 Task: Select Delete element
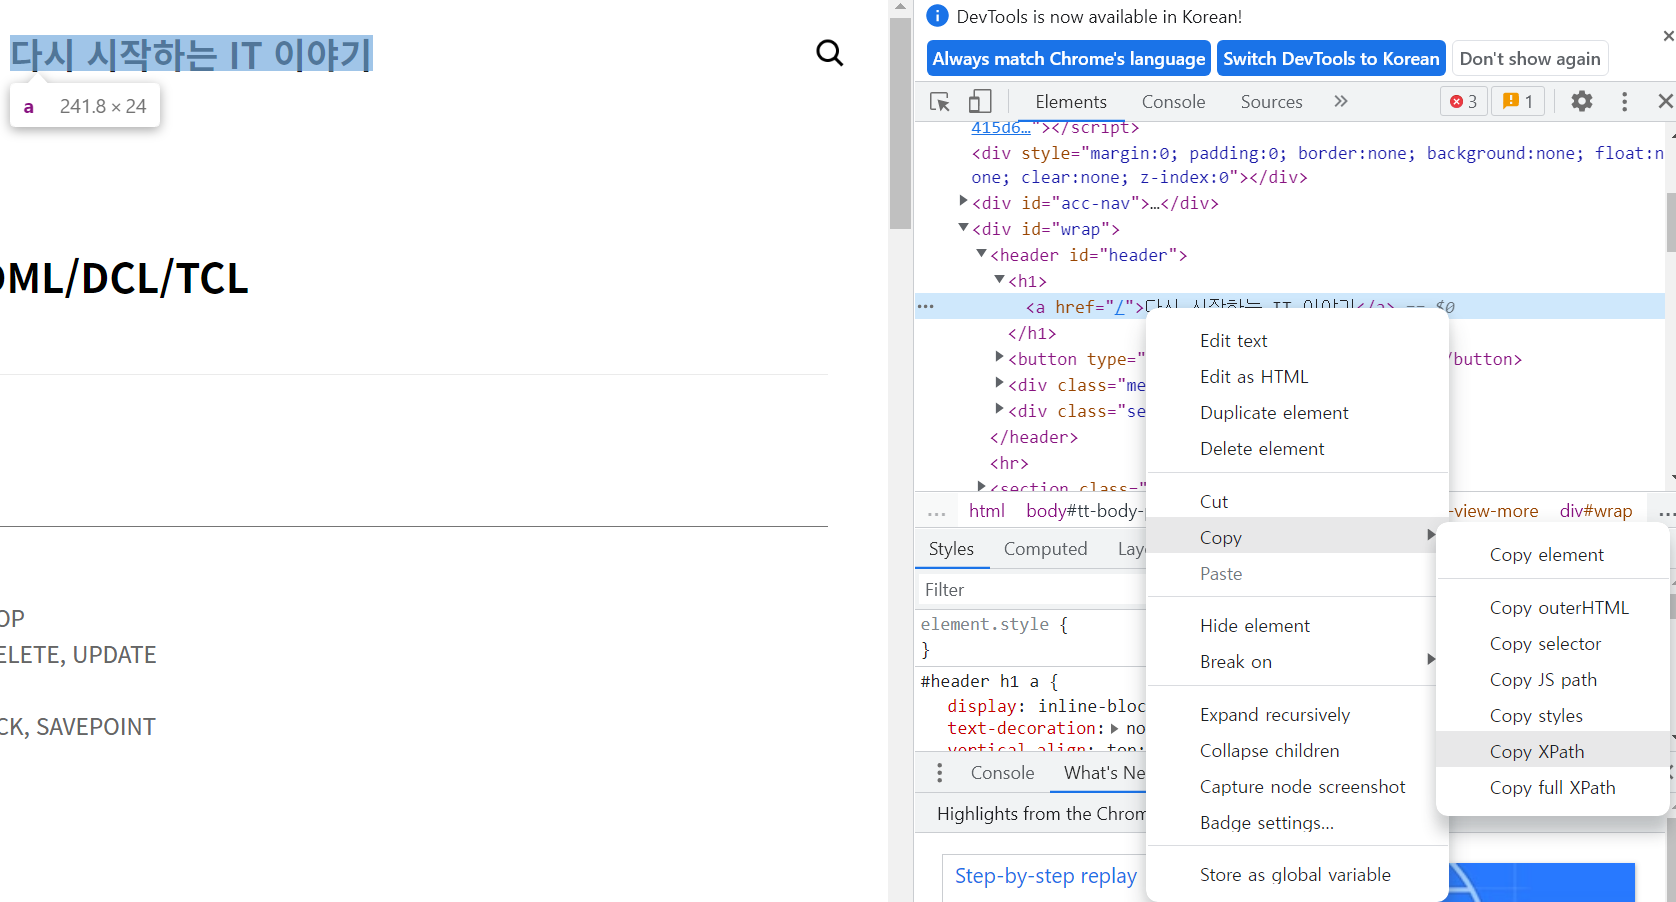[1297, 449]
